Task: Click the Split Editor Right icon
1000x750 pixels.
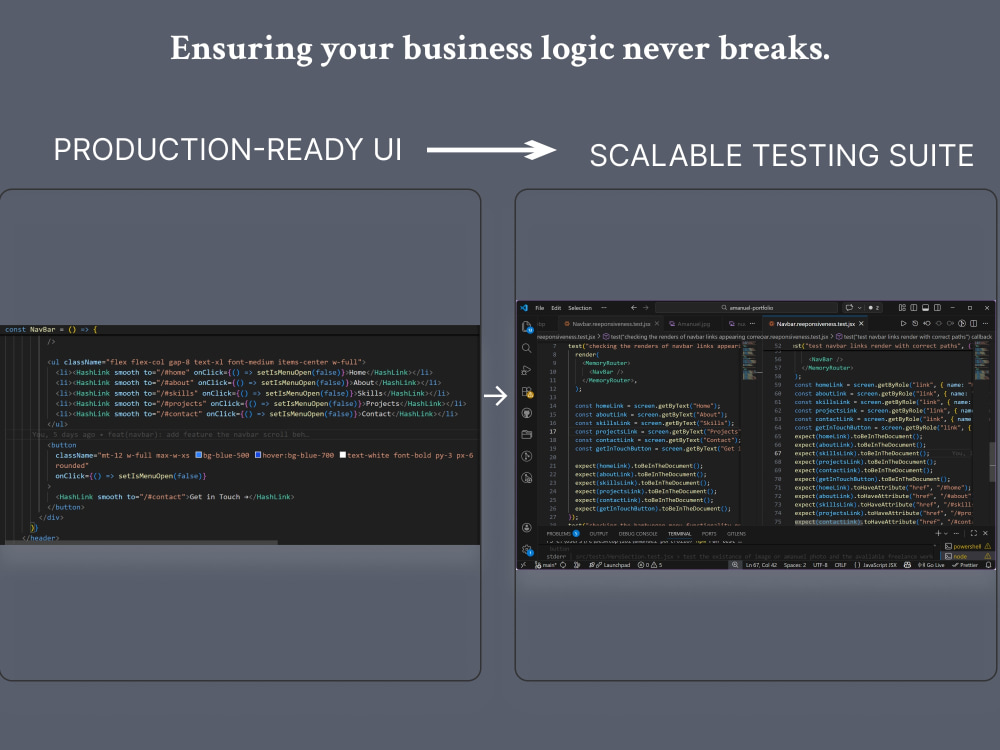Action: pos(973,323)
